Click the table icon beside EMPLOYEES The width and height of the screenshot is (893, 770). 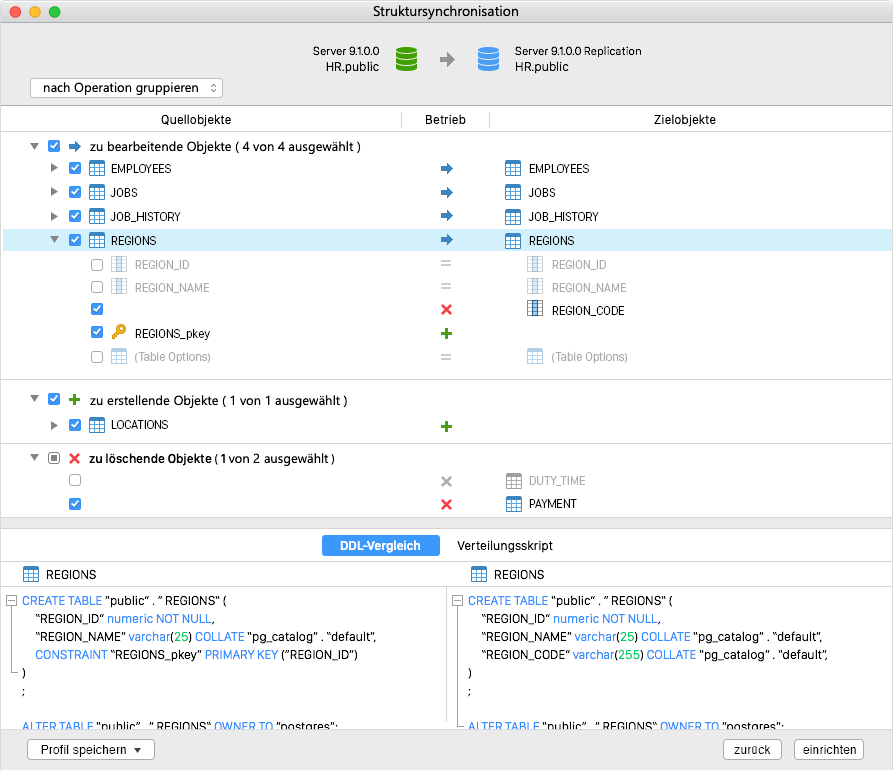(x=97, y=168)
